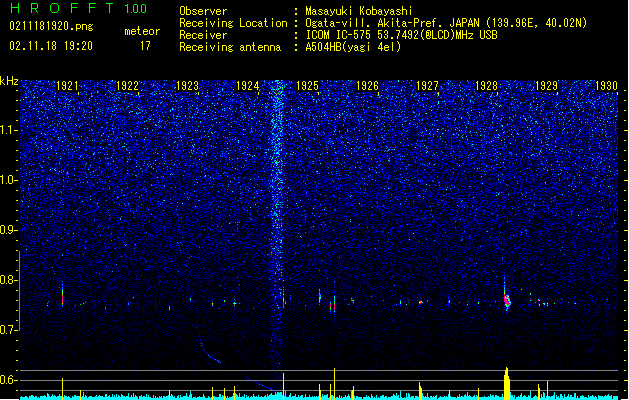Select observer name Masayuki Kobayashi
Screen dimensions: 629x400
(359, 11)
